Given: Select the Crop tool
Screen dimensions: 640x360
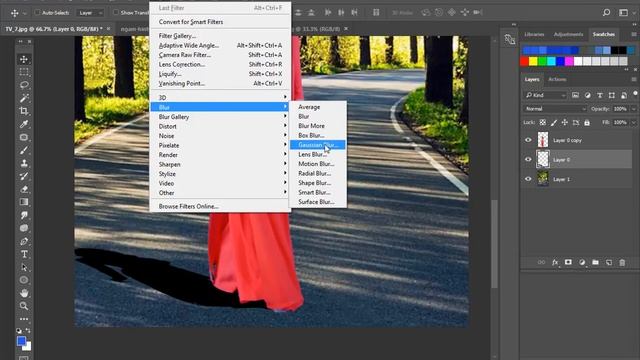Looking at the screenshot, I should tap(24, 111).
